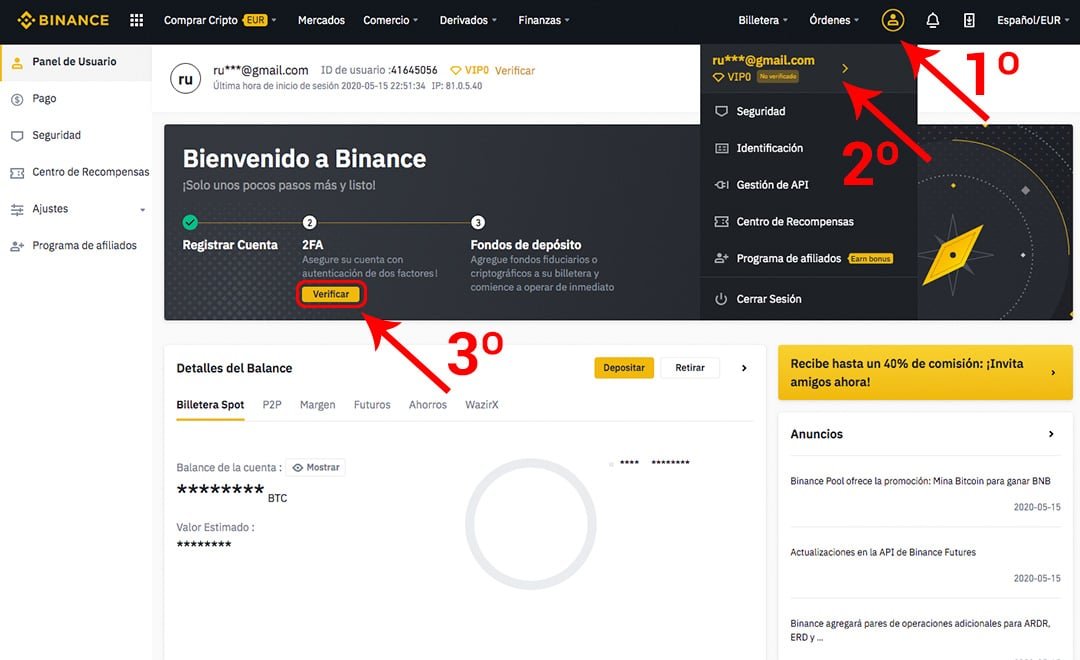The height and width of the screenshot is (660, 1080).
Task: Click the 'ru' avatar circle
Action: tap(185, 79)
